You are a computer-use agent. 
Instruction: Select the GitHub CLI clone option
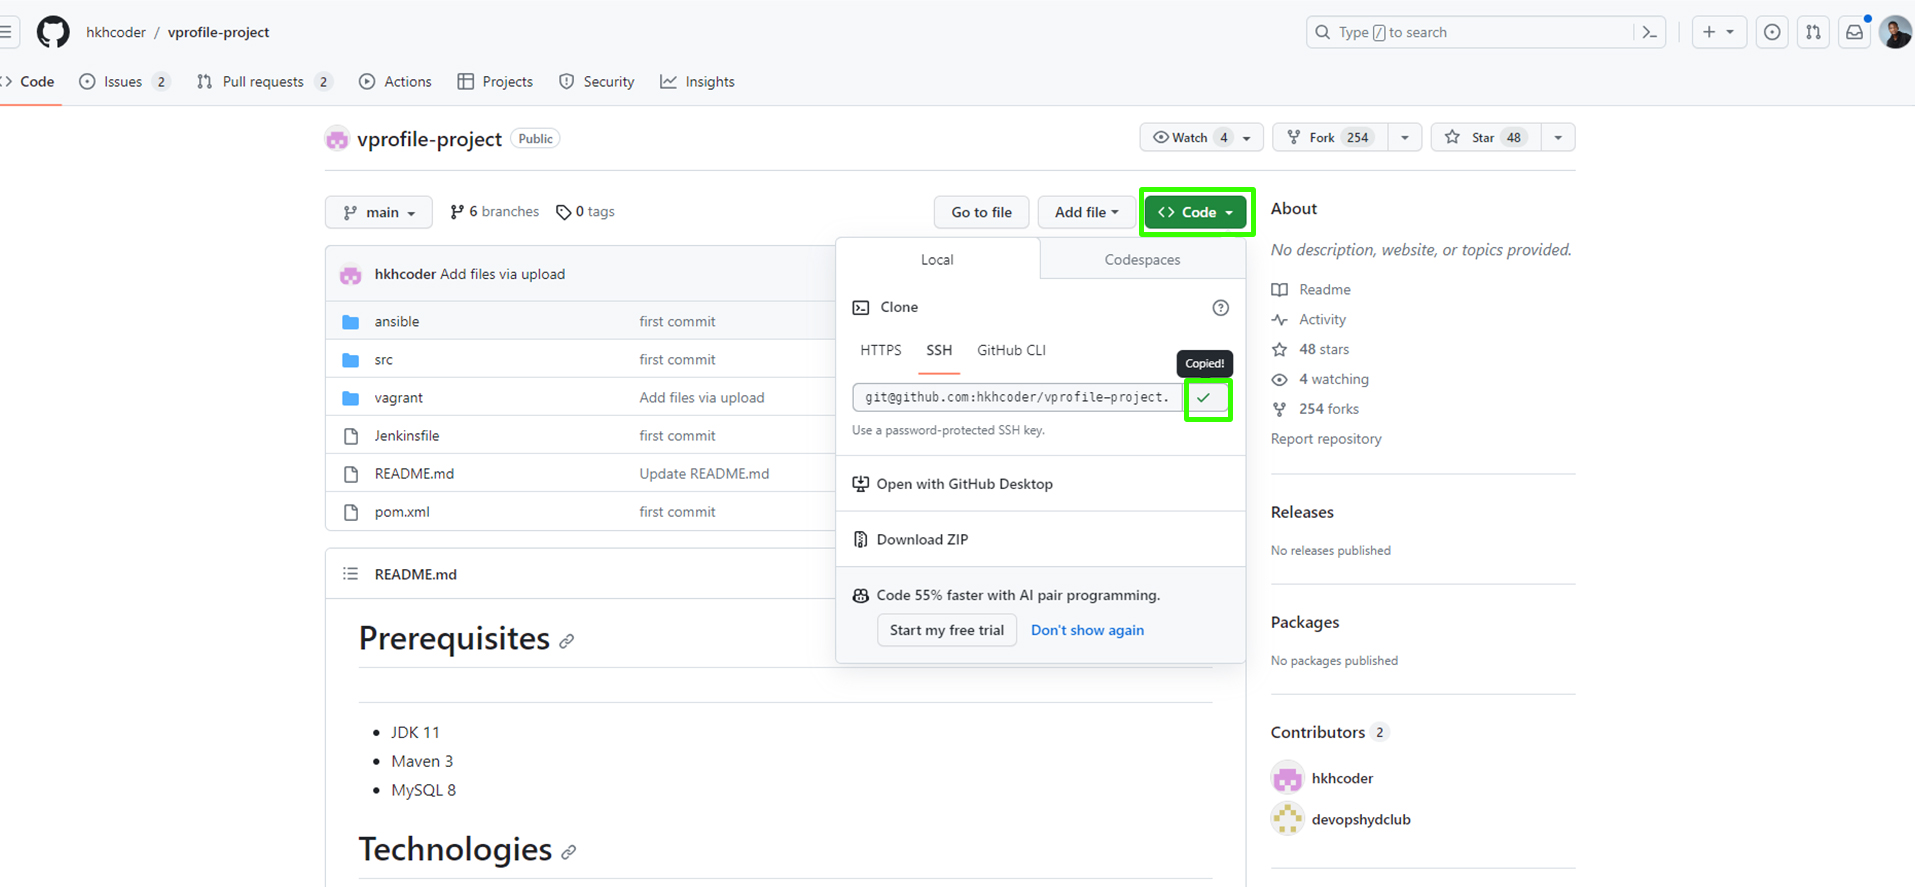(1011, 350)
